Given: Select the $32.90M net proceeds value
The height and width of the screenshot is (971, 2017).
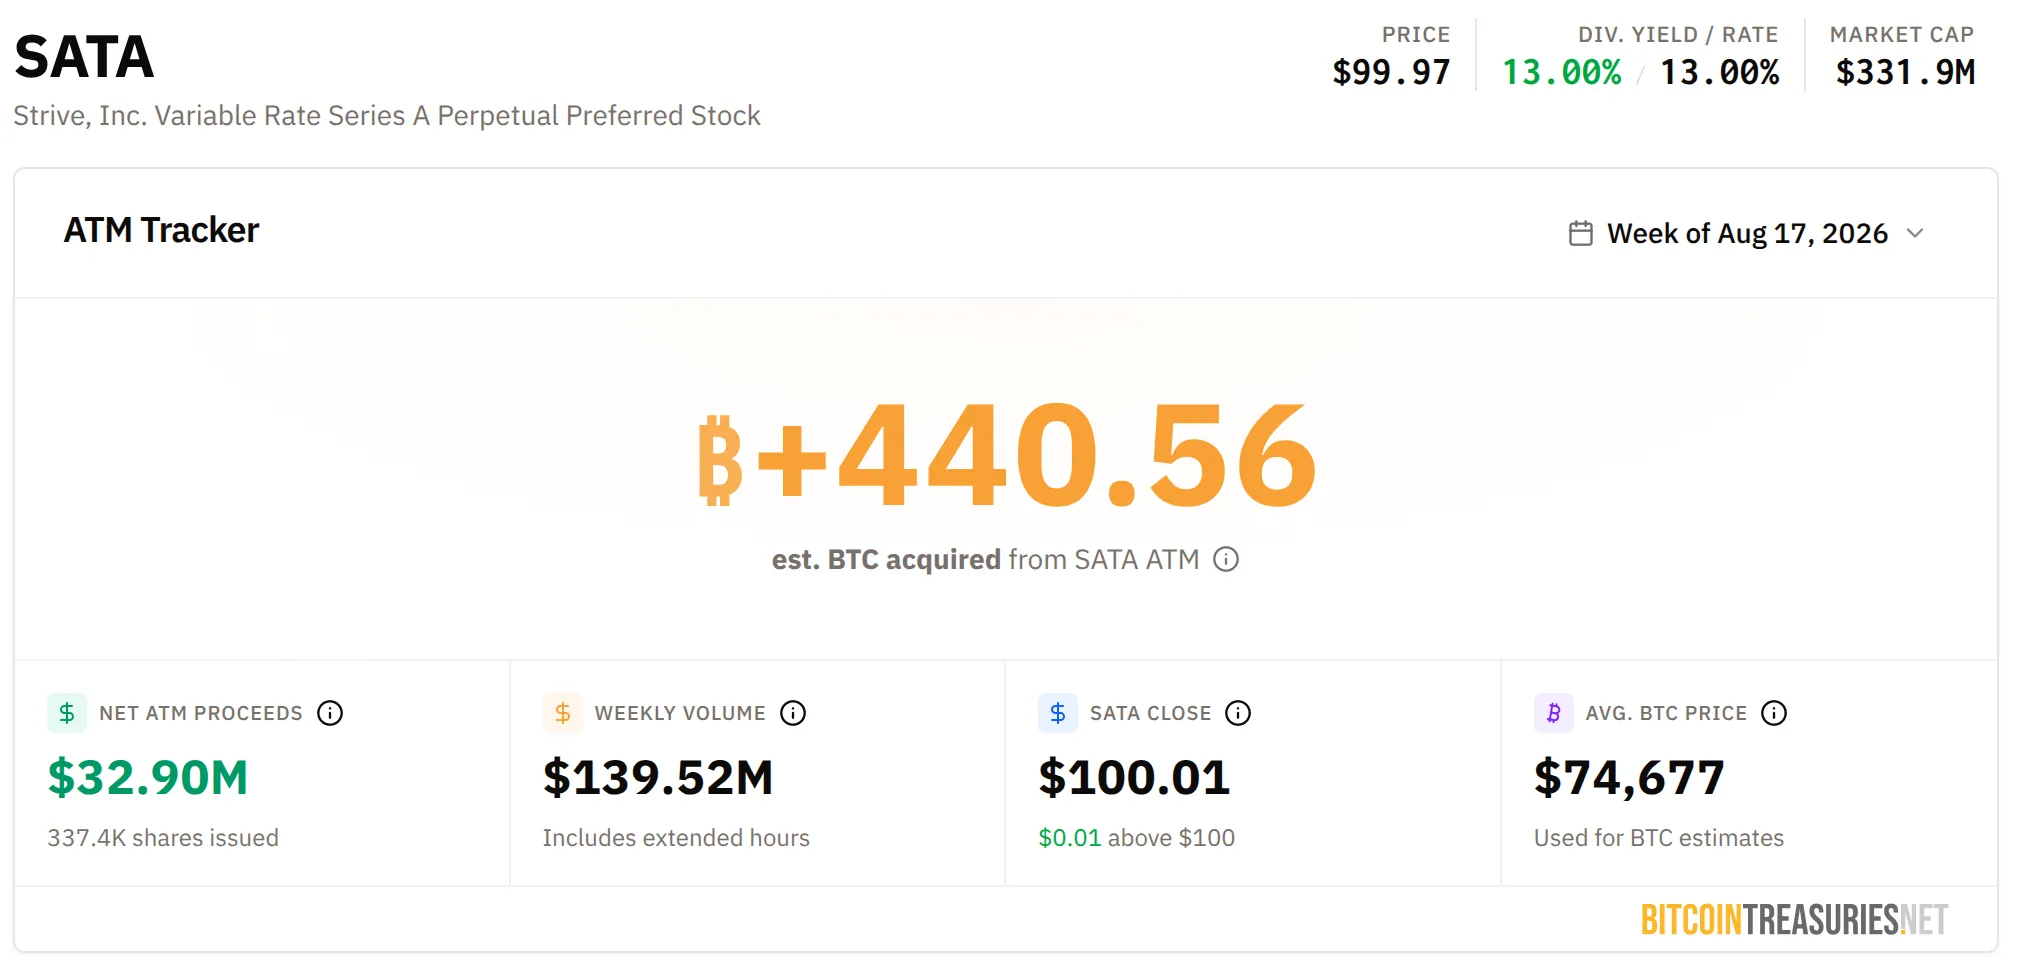Looking at the screenshot, I should pyautogui.click(x=148, y=778).
